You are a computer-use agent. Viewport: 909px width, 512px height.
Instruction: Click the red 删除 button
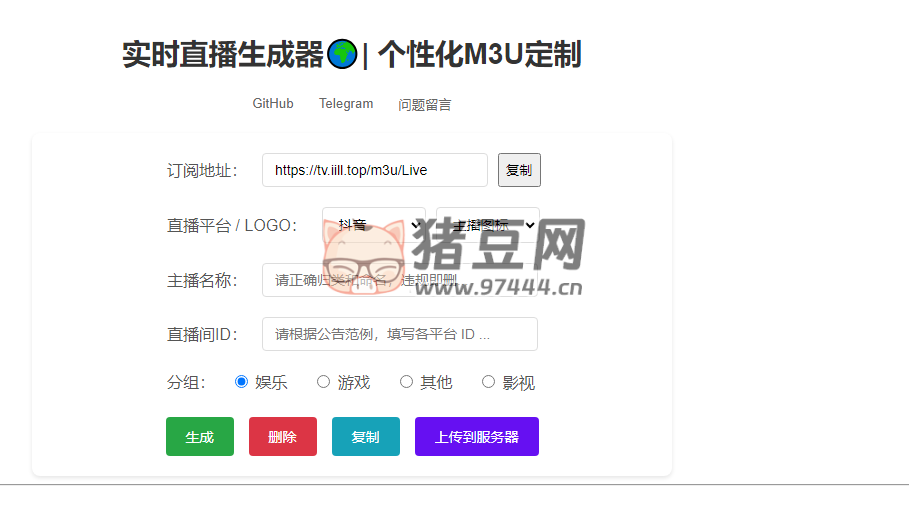(283, 437)
